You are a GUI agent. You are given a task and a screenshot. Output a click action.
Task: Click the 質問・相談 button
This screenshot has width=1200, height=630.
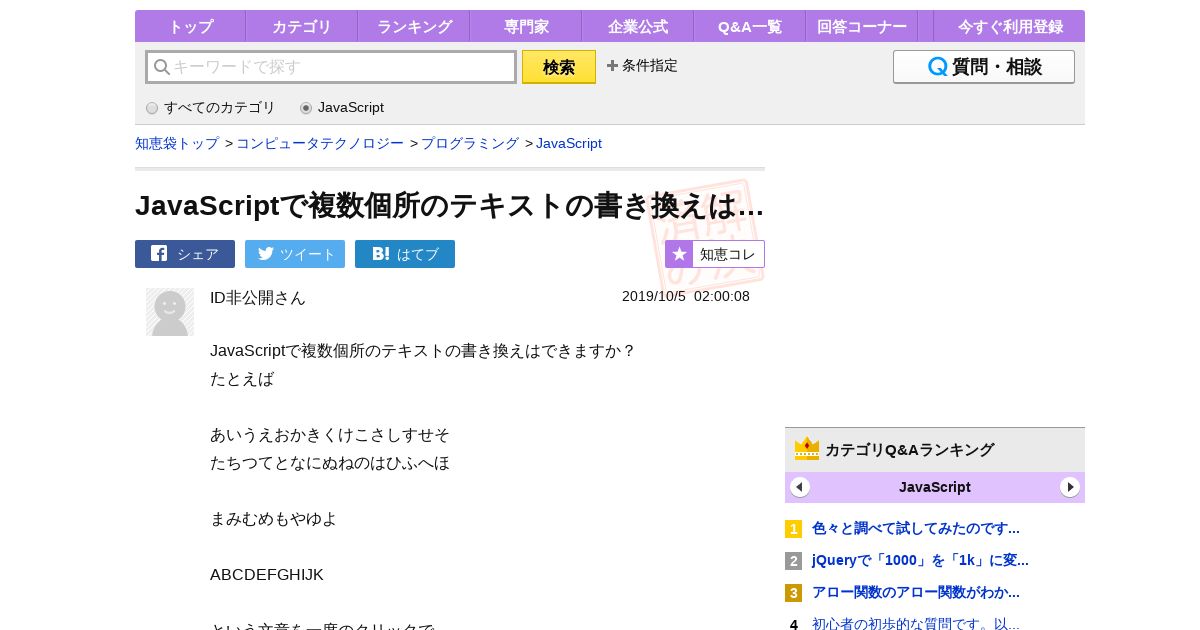coord(984,67)
